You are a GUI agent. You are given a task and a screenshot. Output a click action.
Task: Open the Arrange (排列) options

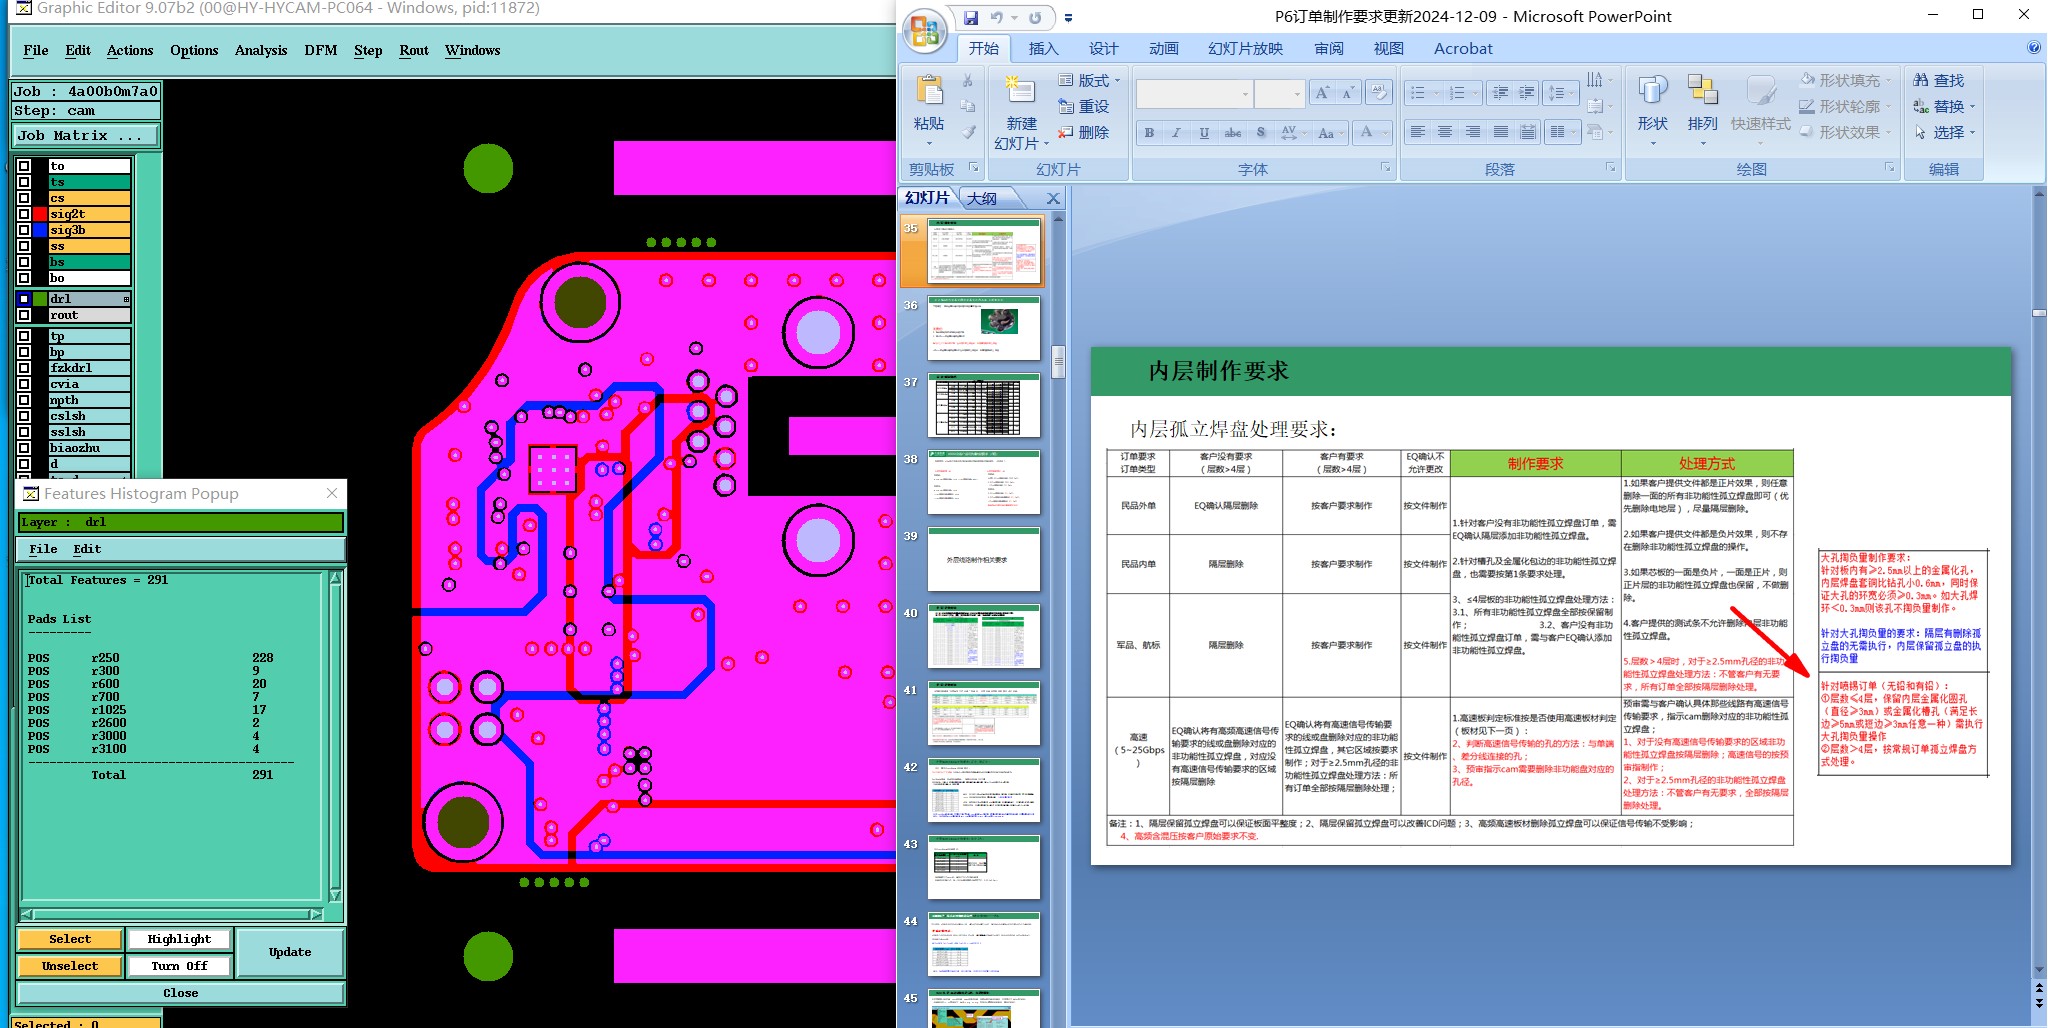tap(1702, 109)
